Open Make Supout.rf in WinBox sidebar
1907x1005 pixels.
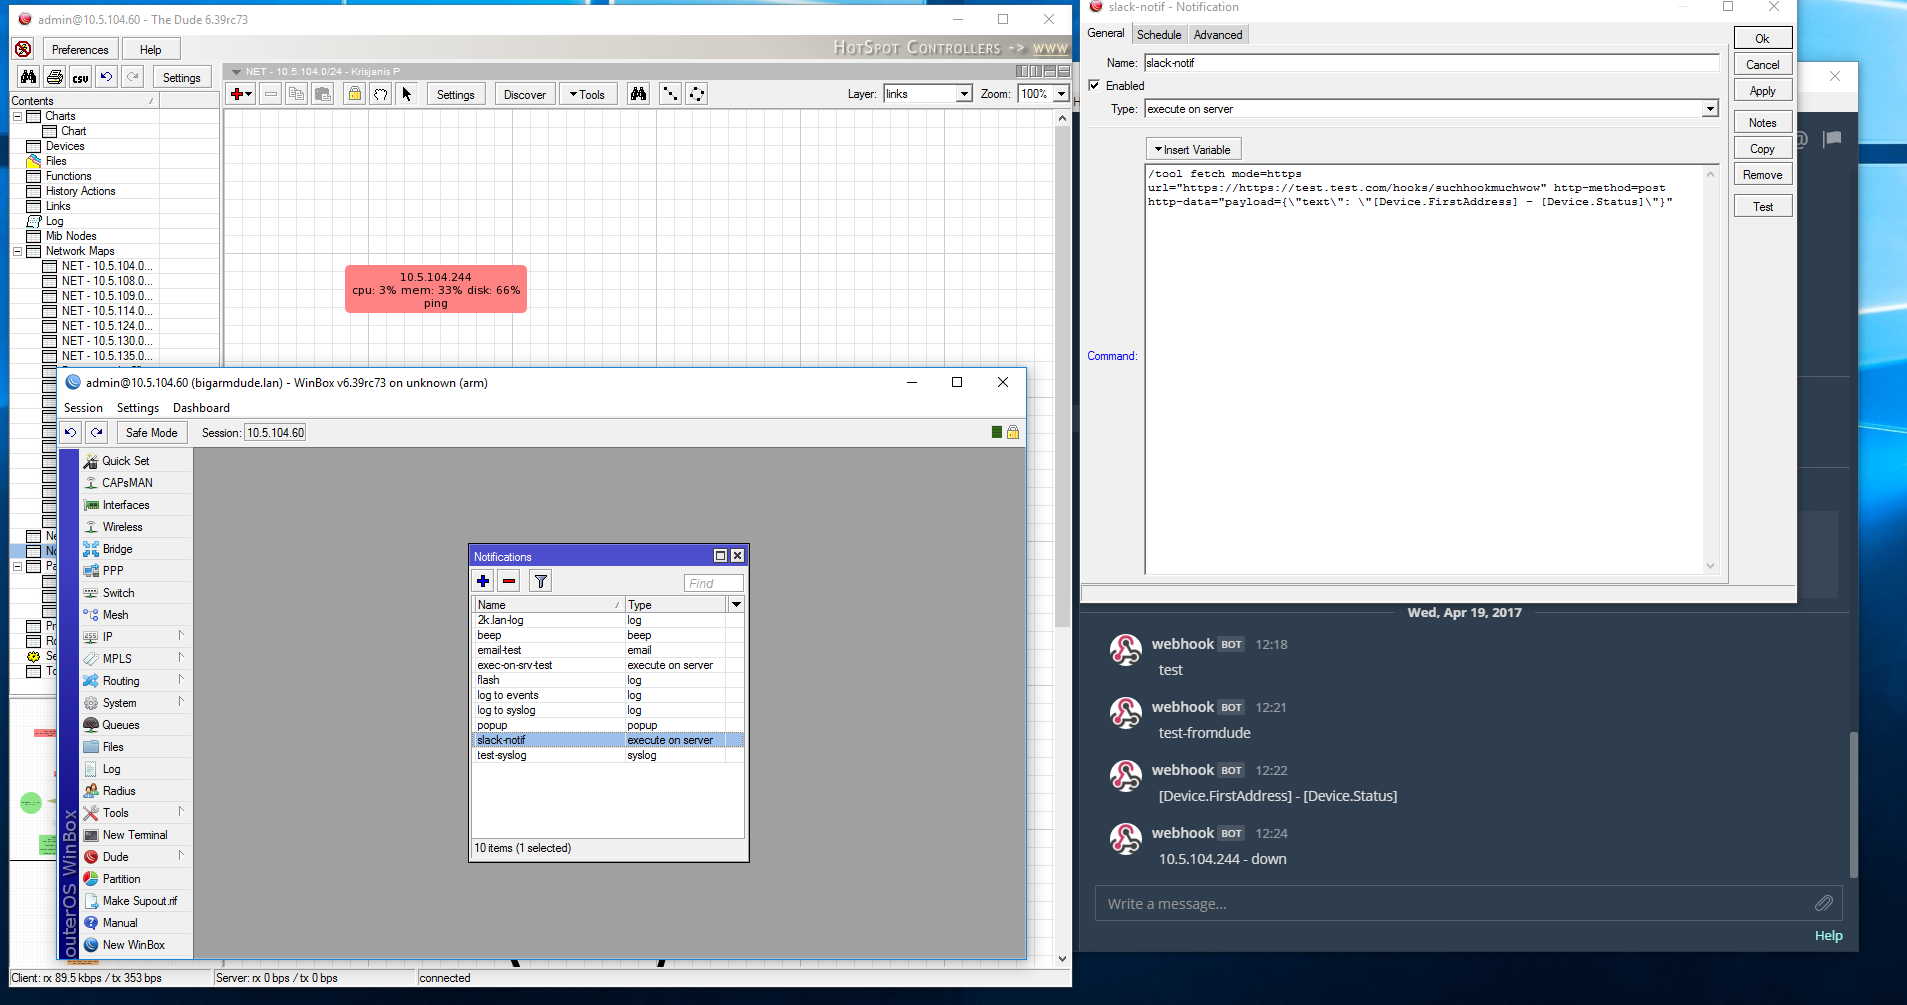139,901
